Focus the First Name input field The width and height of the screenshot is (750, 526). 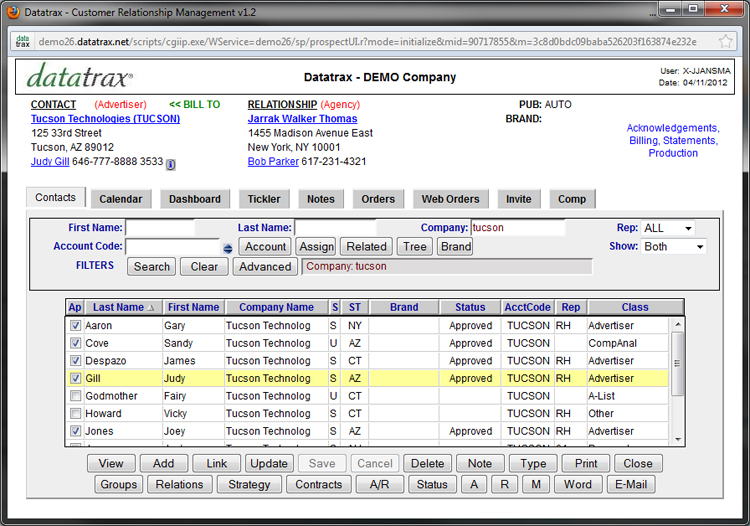coord(160,228)
